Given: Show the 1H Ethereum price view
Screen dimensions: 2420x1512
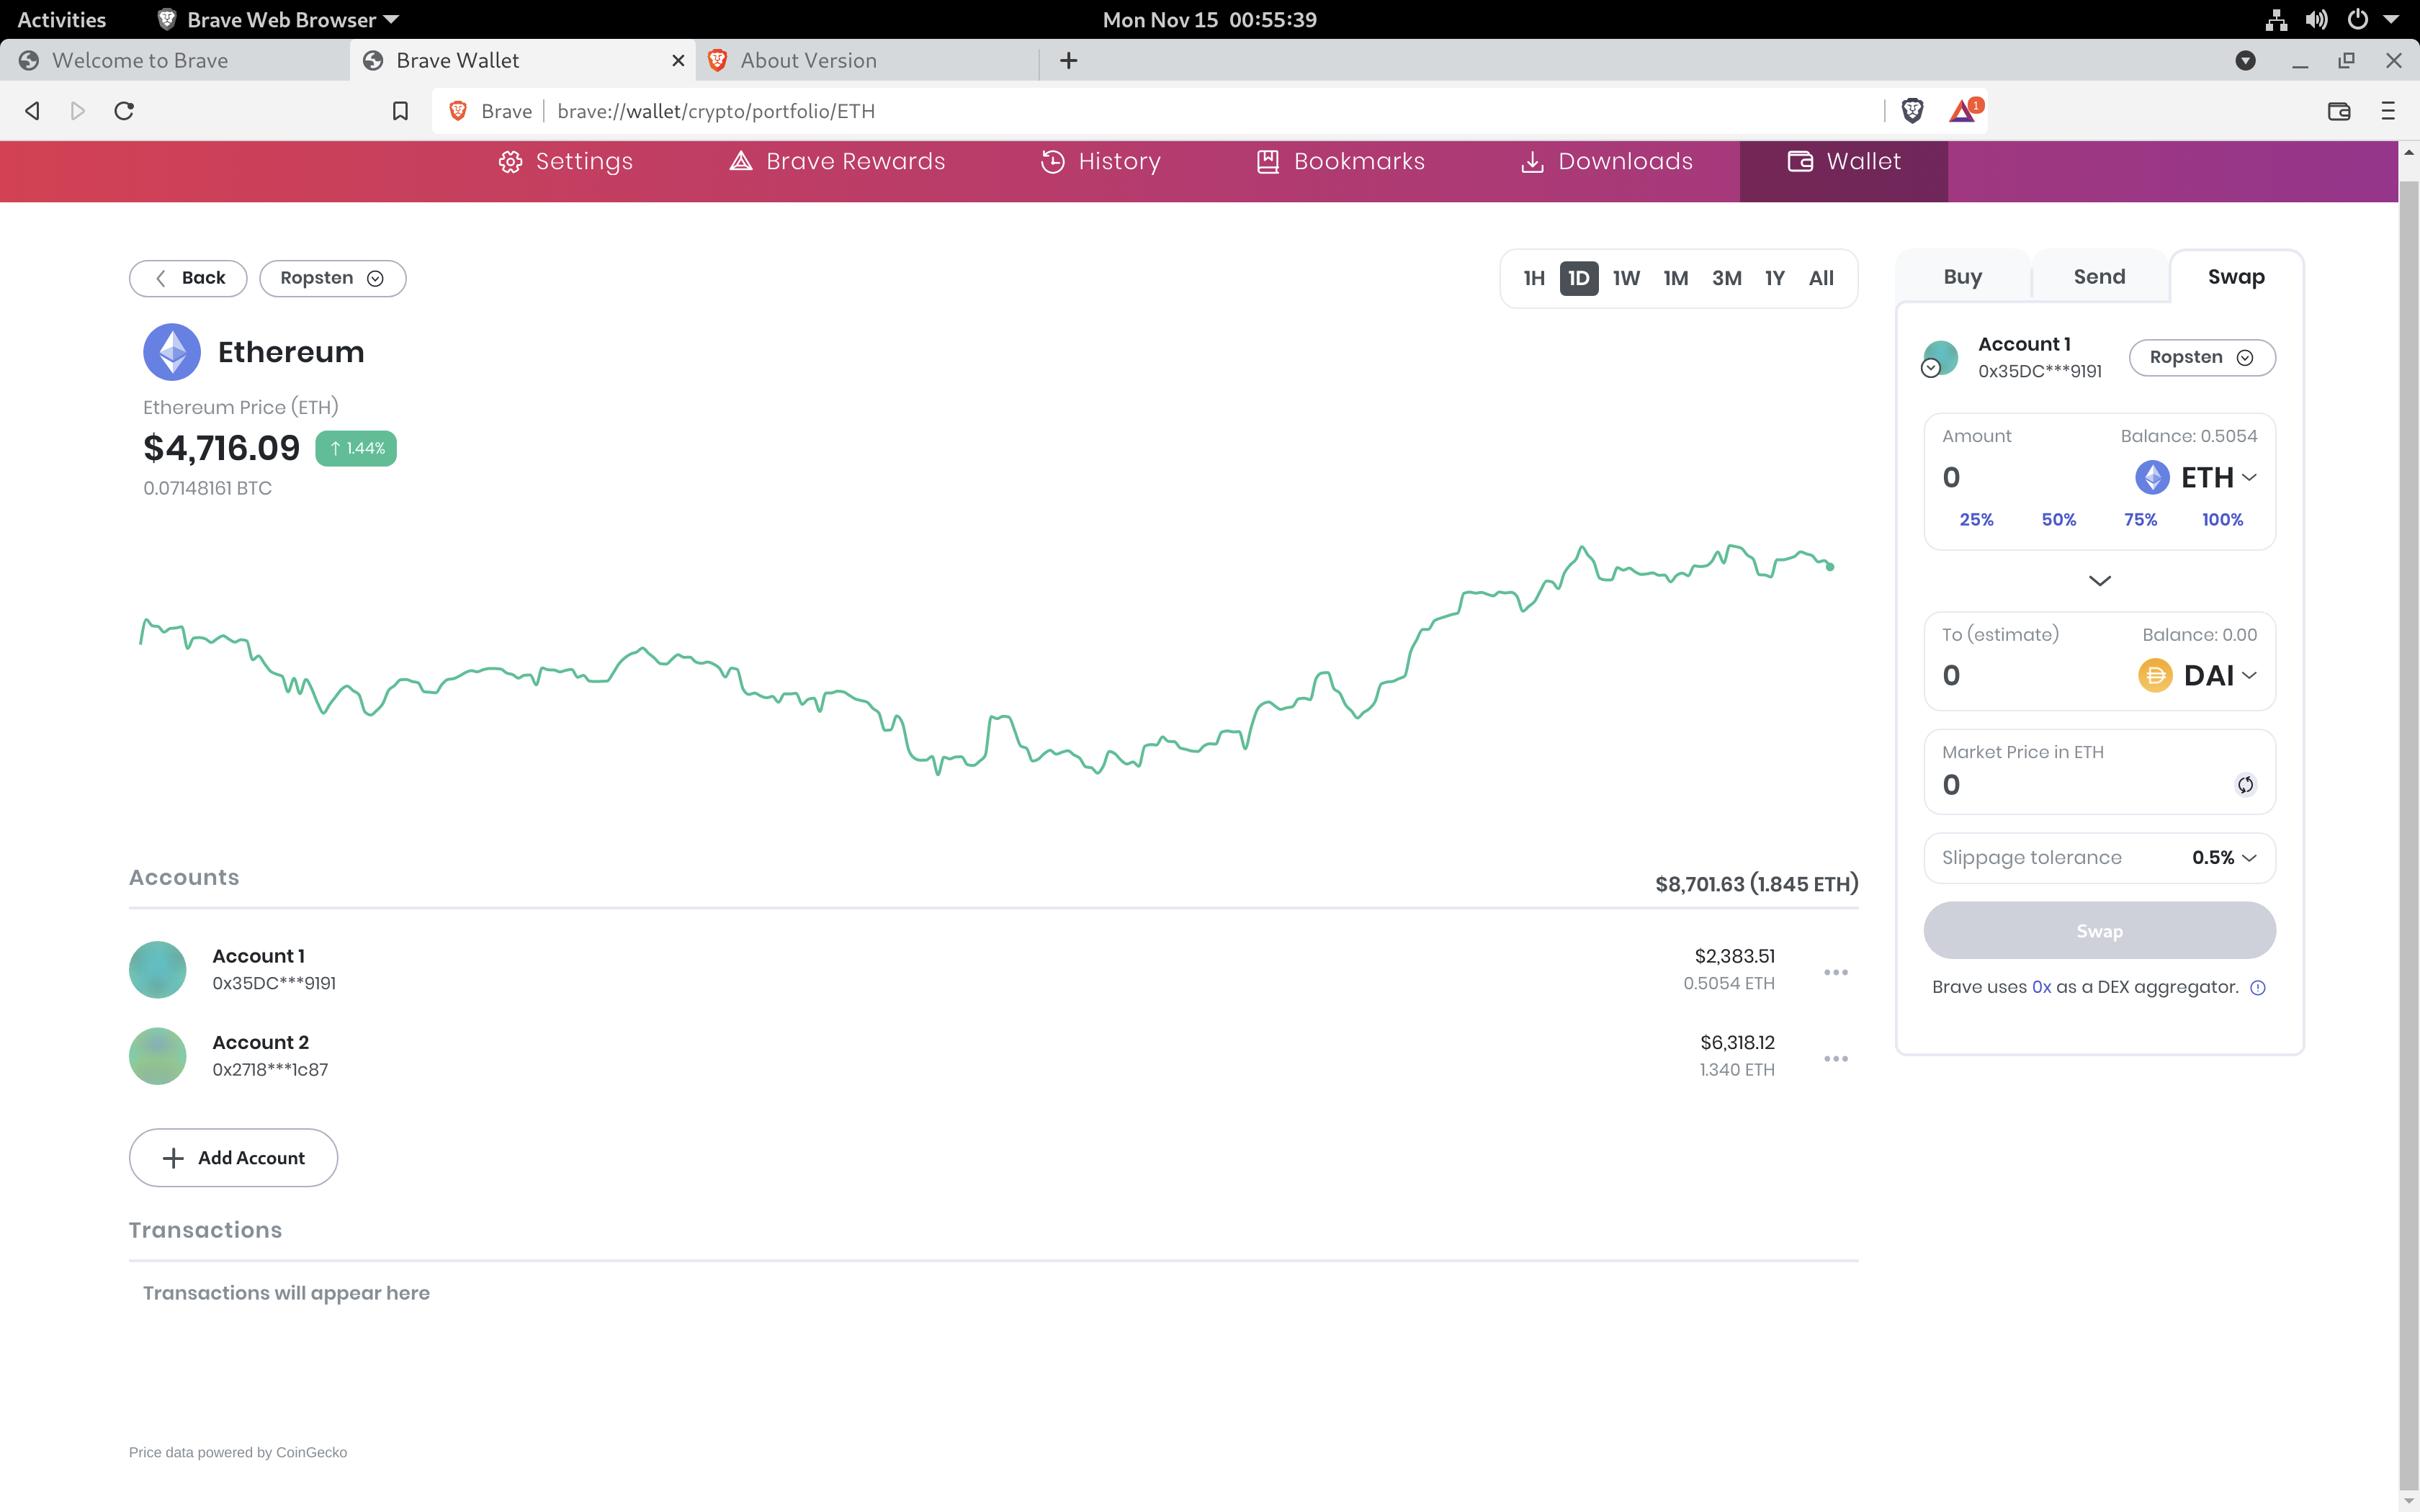Looking at the screenshot, I should coord(1534,278).
